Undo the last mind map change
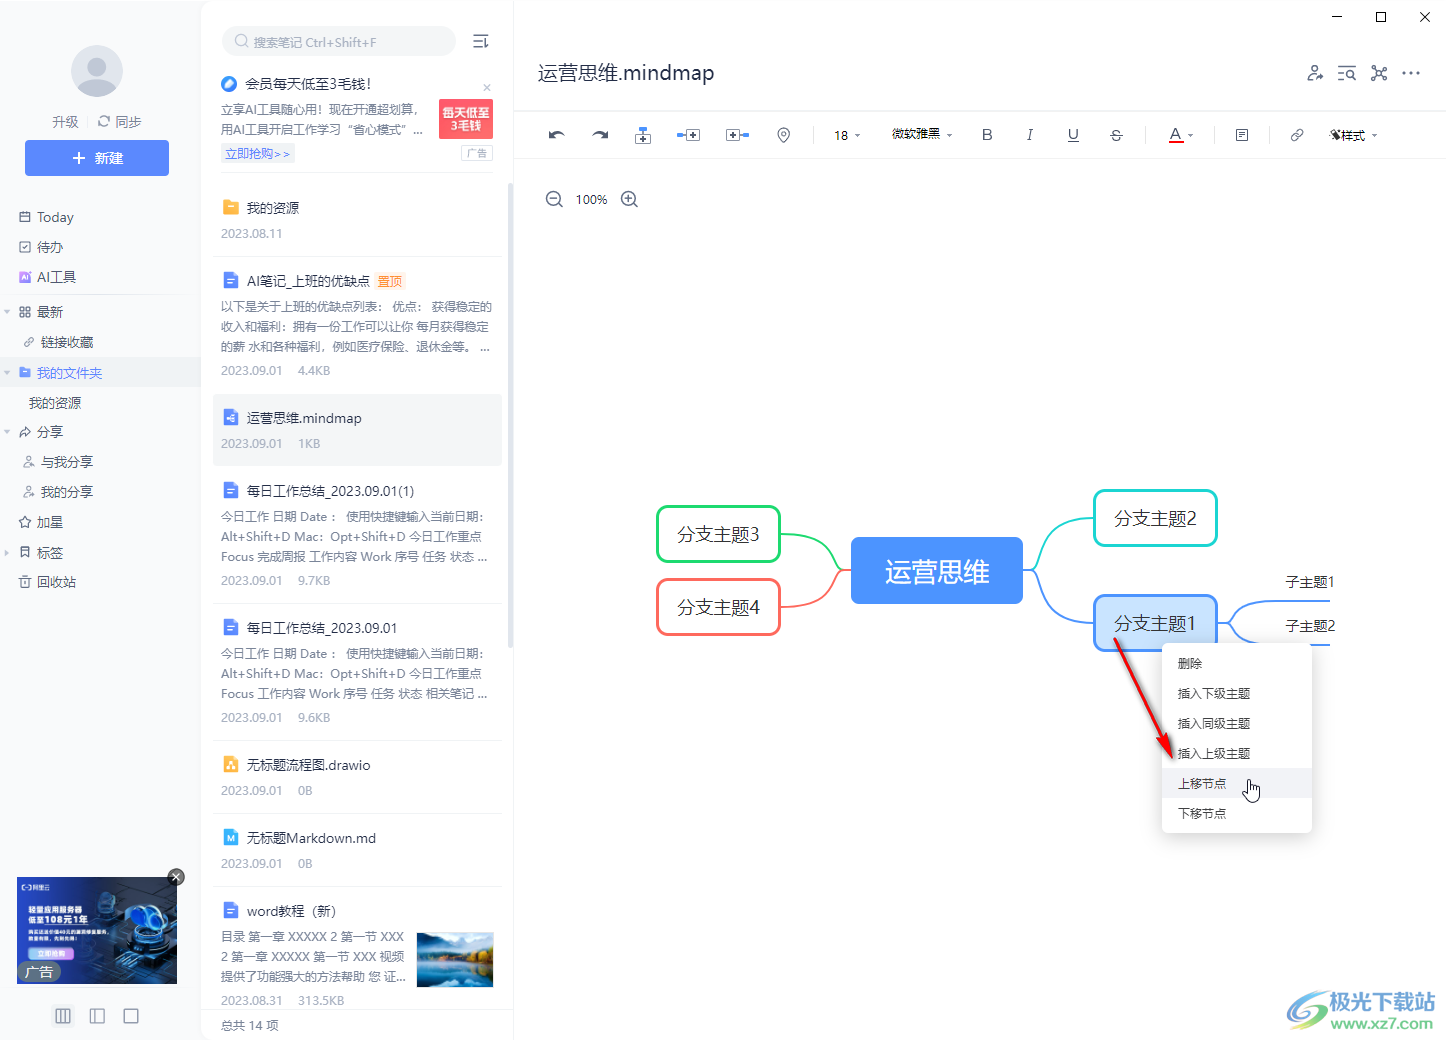The image size is (1446, 1040). (x=557, y=134)
